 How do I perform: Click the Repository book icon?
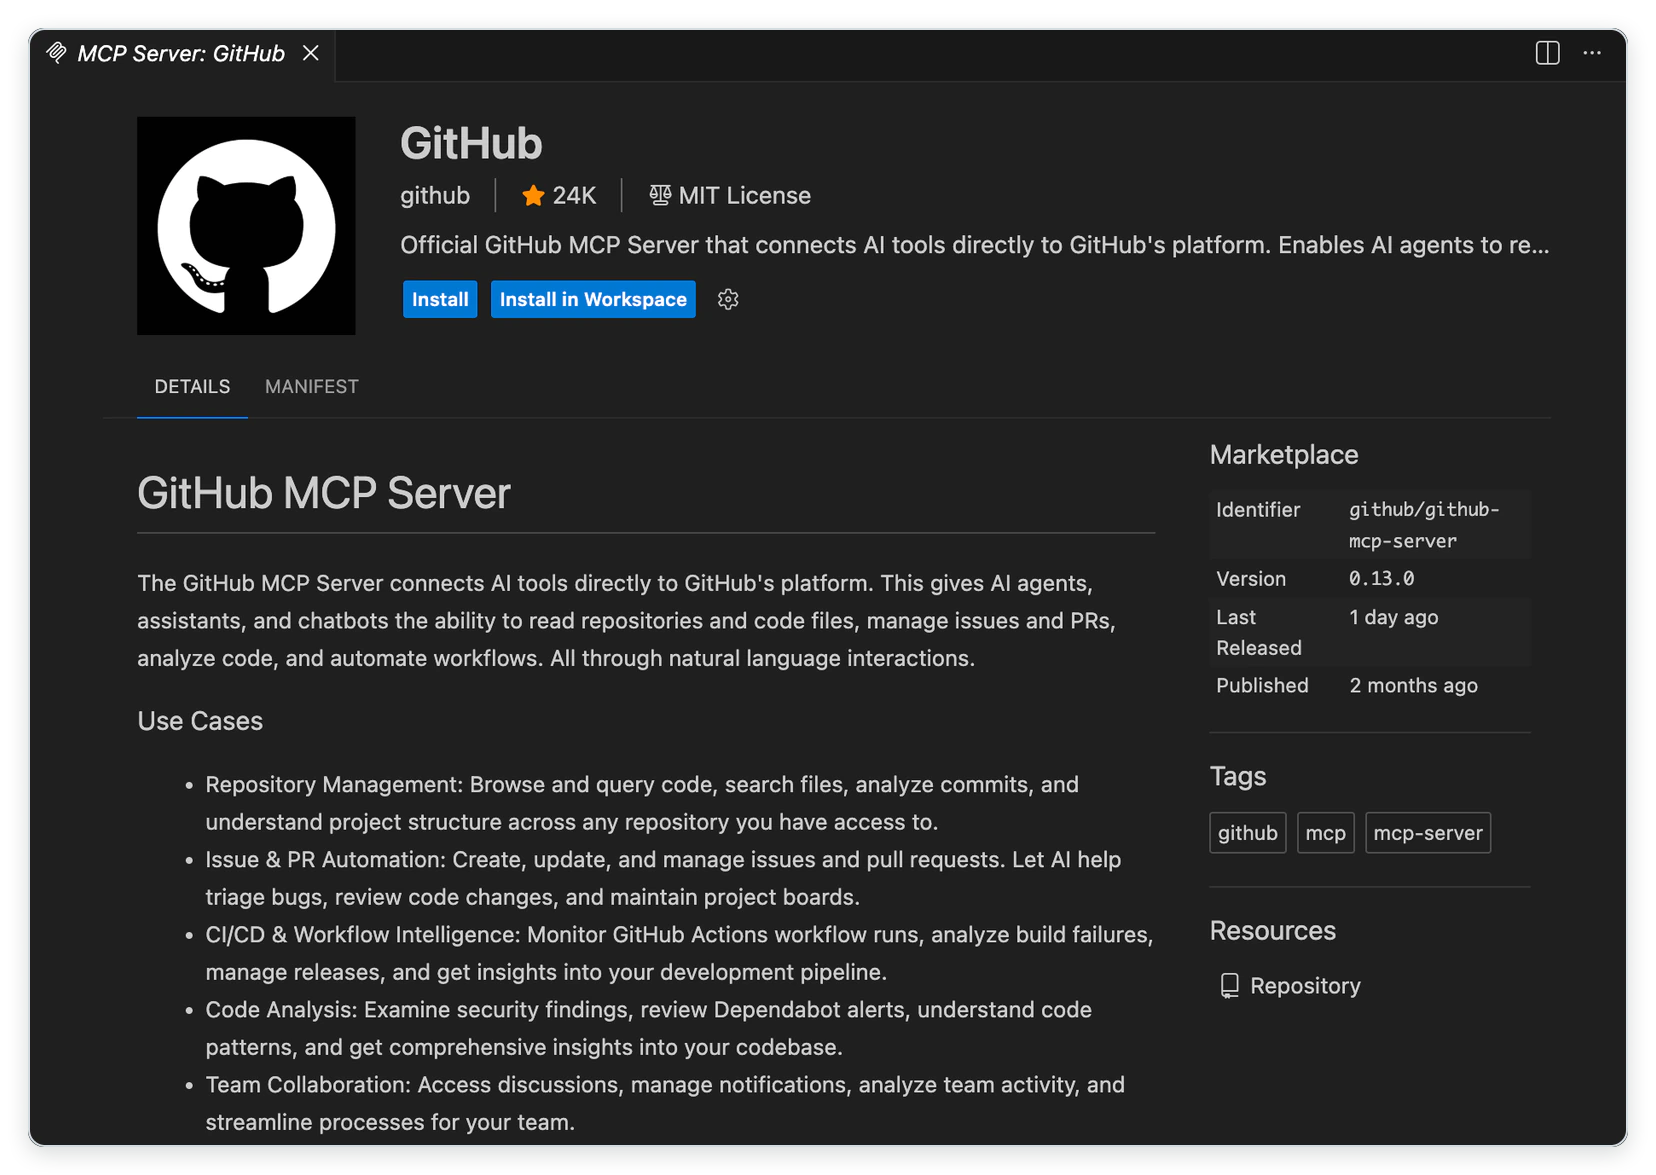point(1230,986)
